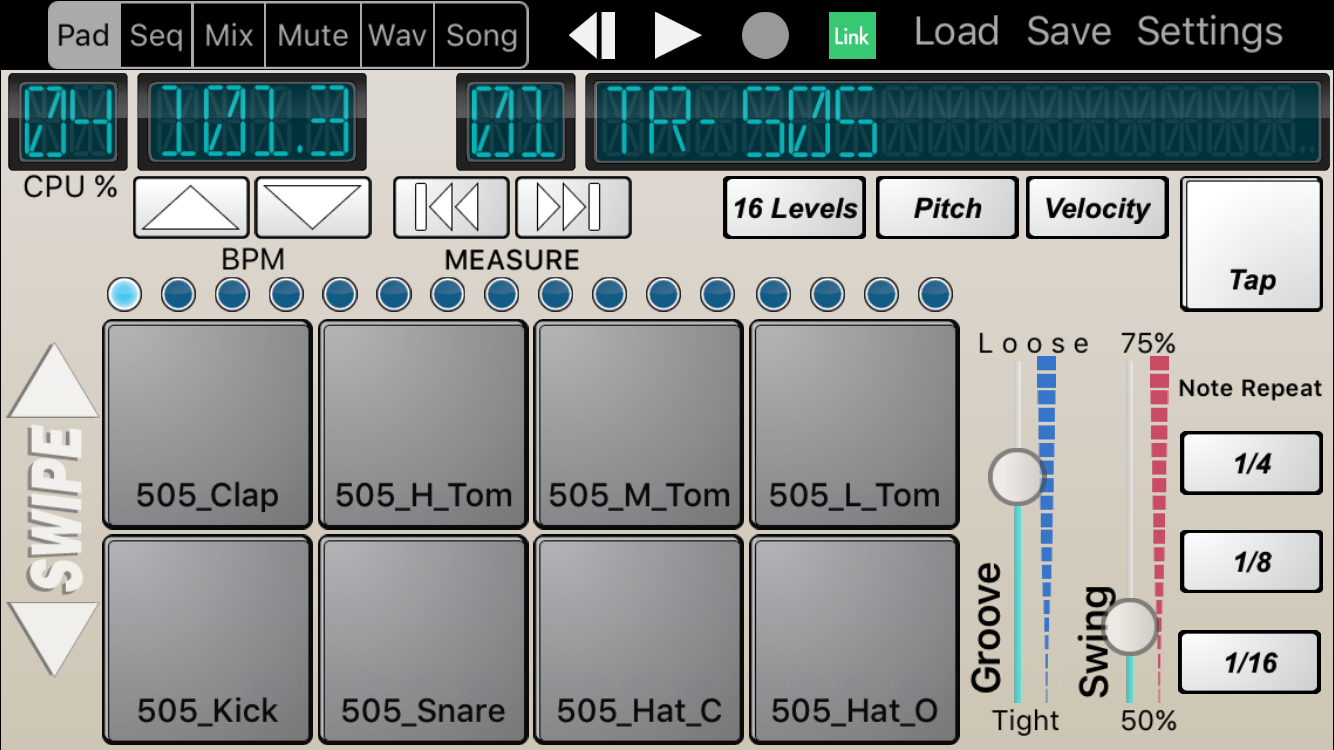Click the Groove slider knob
The image size is (1334, 750).
pyautogui.click(x=1017, y=476)
